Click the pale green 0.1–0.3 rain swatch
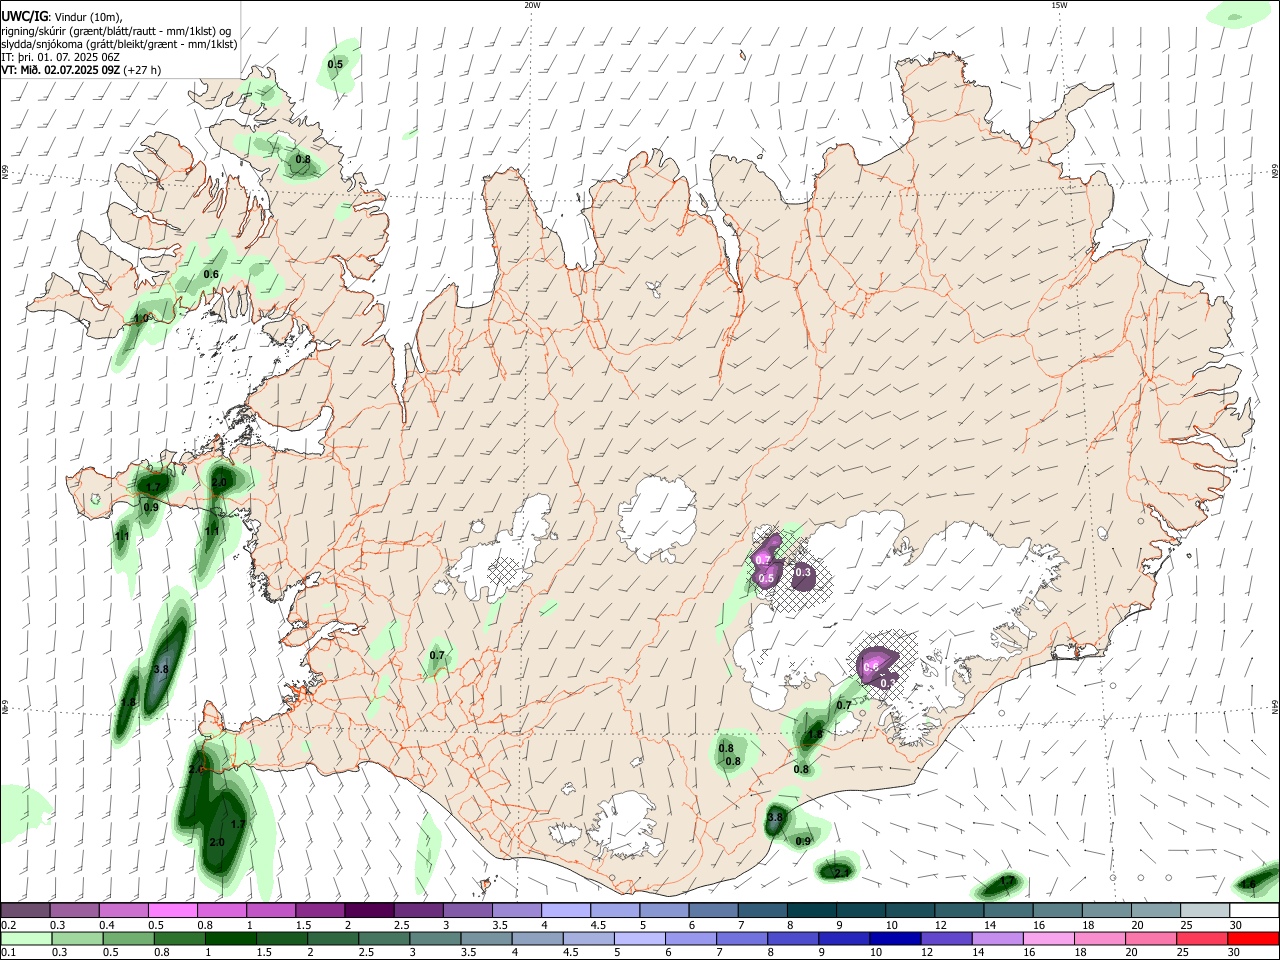Screen dimensions: 1280x960 [x=25, y=938]
